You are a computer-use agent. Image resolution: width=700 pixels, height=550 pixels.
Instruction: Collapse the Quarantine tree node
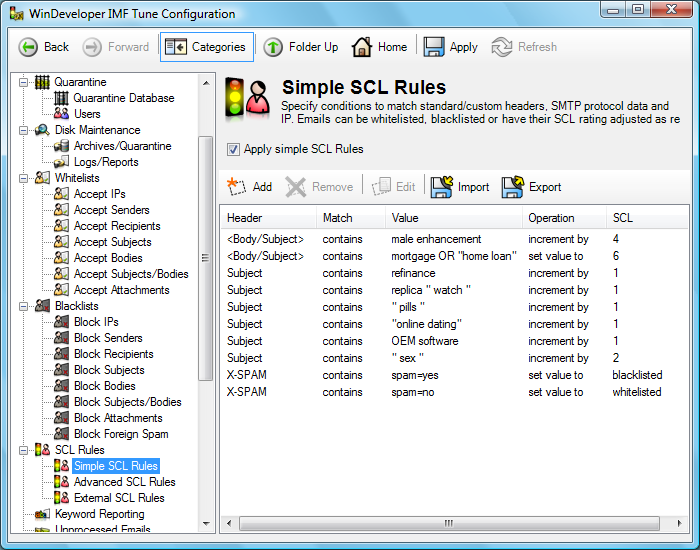click(x=23, y=82)
